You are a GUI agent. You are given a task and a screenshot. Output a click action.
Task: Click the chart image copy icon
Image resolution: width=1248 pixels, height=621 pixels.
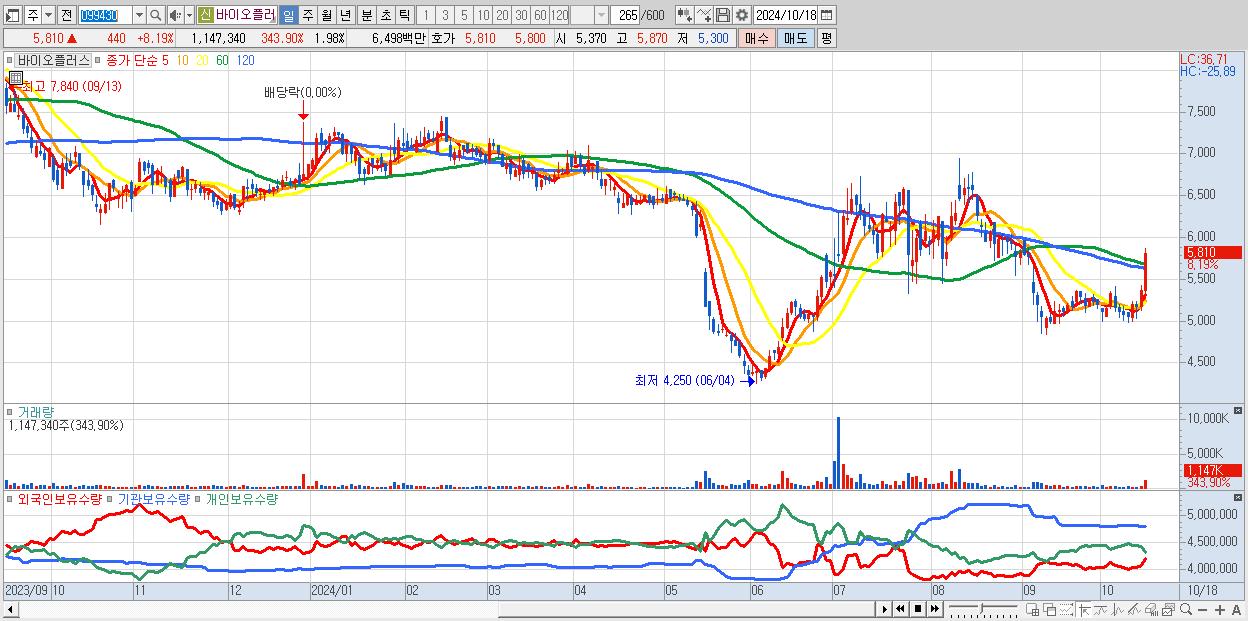(x=1168, y=609)
